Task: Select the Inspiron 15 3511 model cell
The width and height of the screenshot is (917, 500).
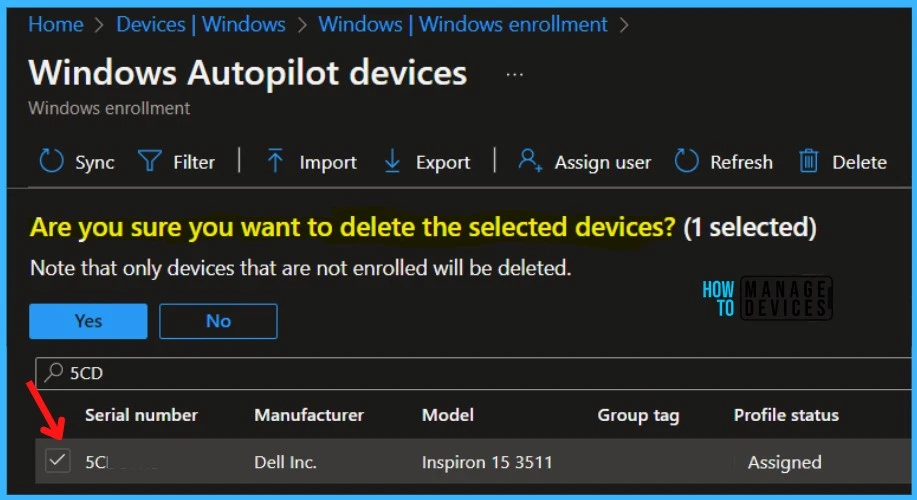Action: (487, 462)
